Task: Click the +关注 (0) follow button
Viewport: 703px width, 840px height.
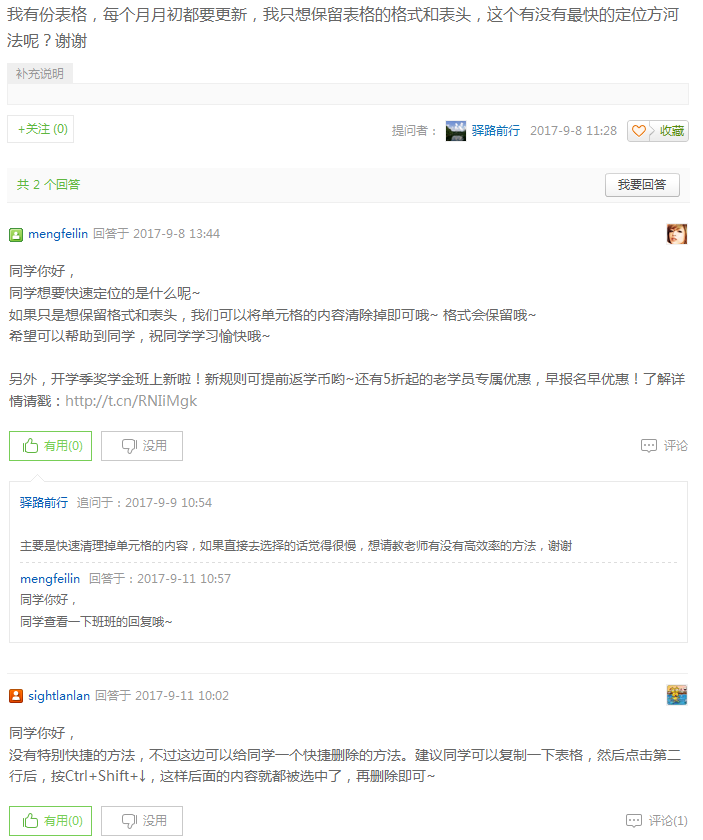Action: 40,129
